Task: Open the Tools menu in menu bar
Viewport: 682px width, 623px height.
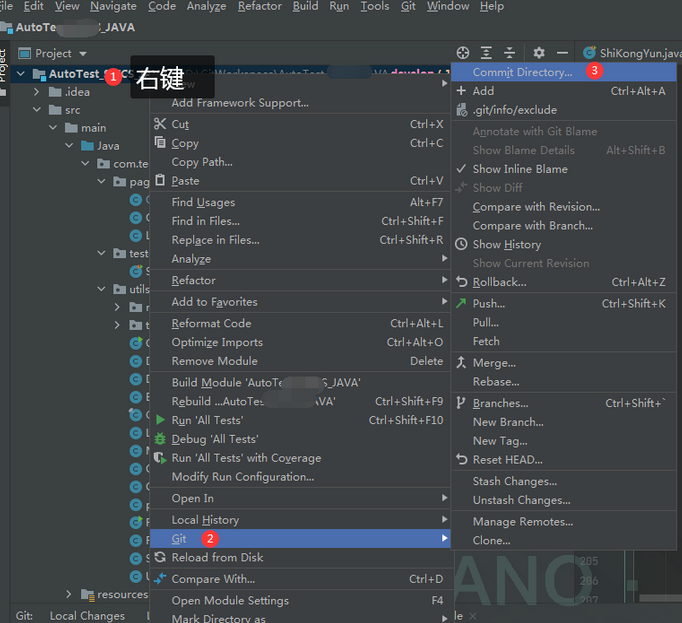Action: tap(375, 7)
